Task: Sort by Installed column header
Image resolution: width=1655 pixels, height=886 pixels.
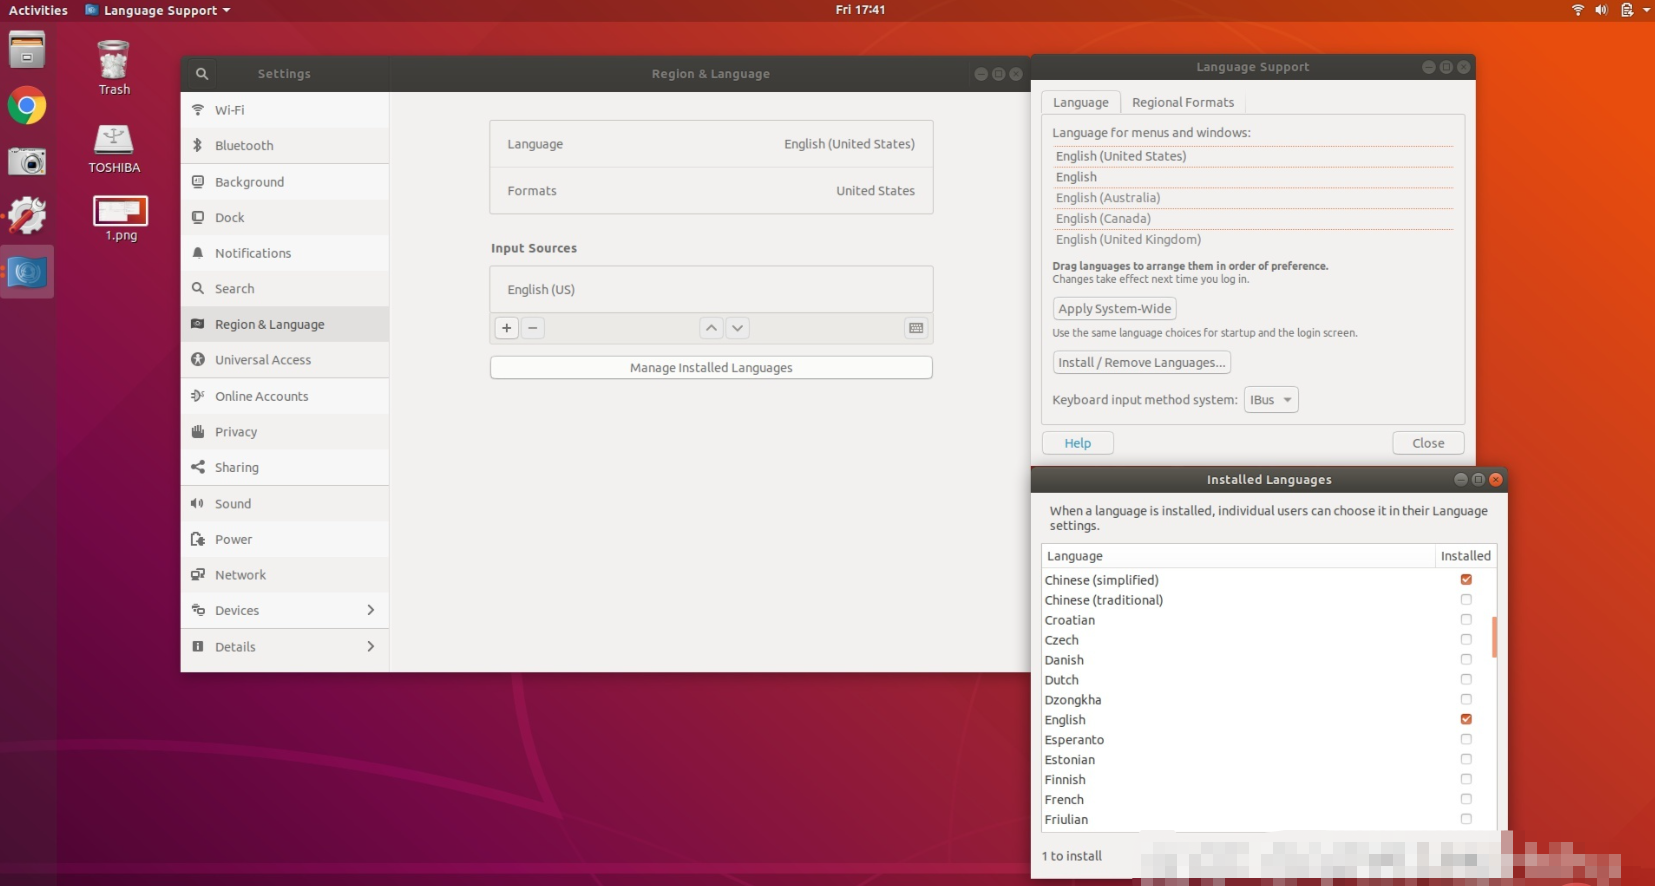Action: click(x=1465, y=556)
